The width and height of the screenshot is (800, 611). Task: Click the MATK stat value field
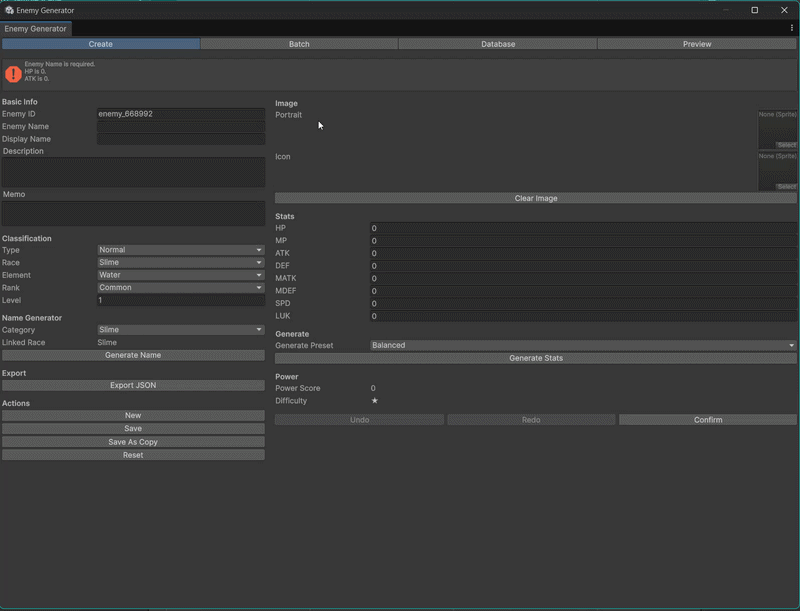coord(583,278)
